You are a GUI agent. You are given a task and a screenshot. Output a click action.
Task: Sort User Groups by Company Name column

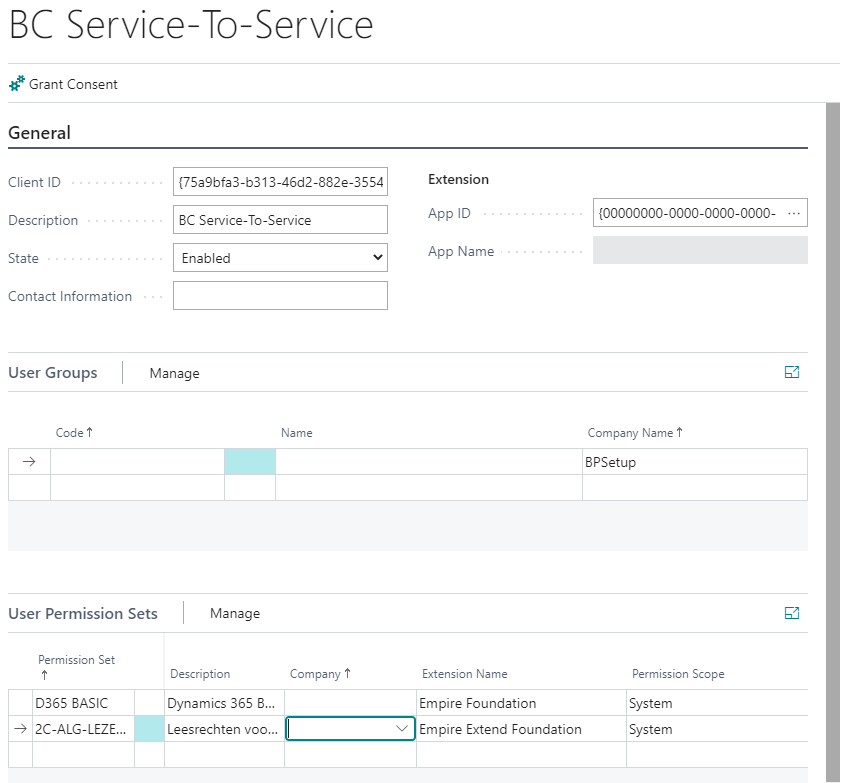[635, 432]
